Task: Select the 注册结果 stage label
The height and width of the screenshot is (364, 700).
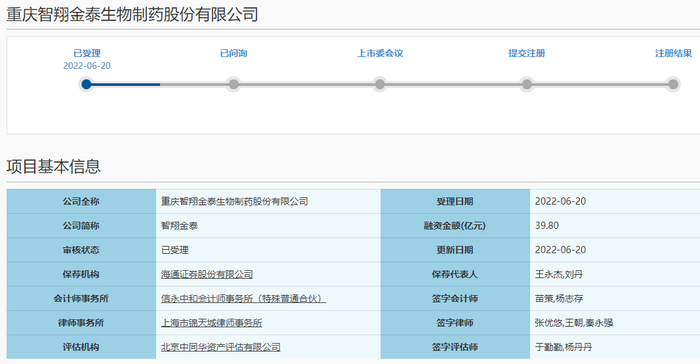Action: click(673, 53)
